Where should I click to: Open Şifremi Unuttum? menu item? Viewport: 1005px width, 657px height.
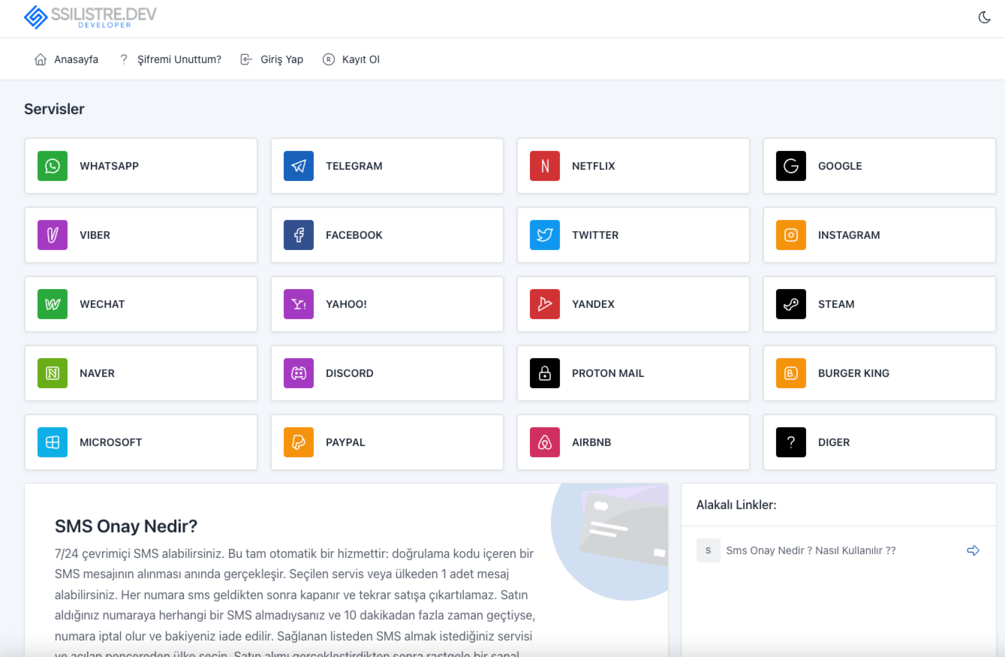coord(170,60)
